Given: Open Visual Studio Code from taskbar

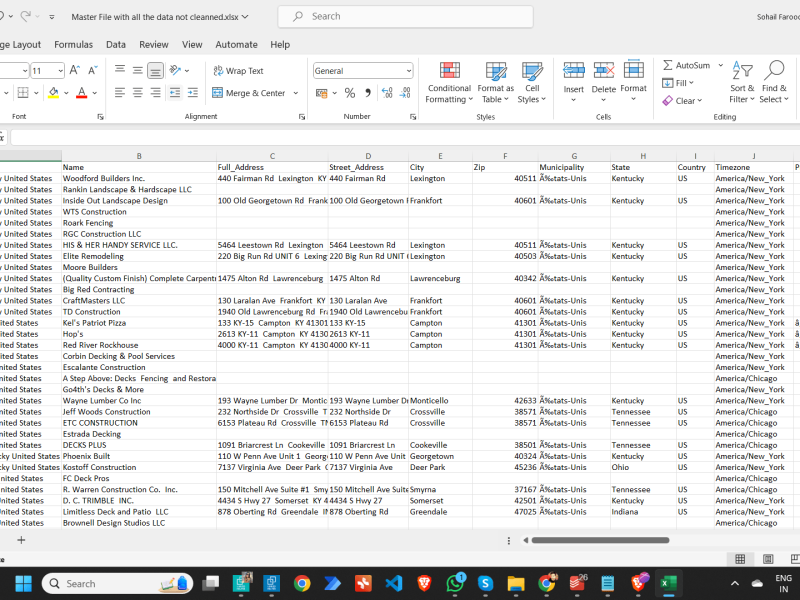Looking at the screenshot, I should click(x=393, y=583).
